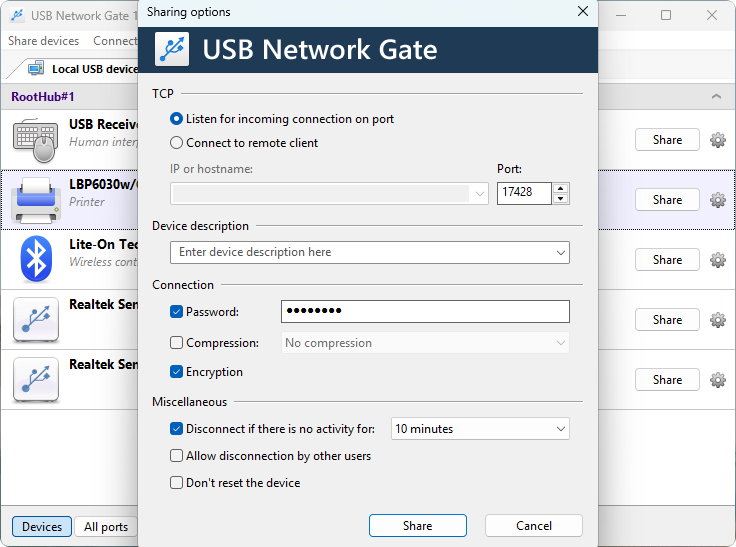Open the 10 minutes inactivity dropdown

(x=560, y=429)
